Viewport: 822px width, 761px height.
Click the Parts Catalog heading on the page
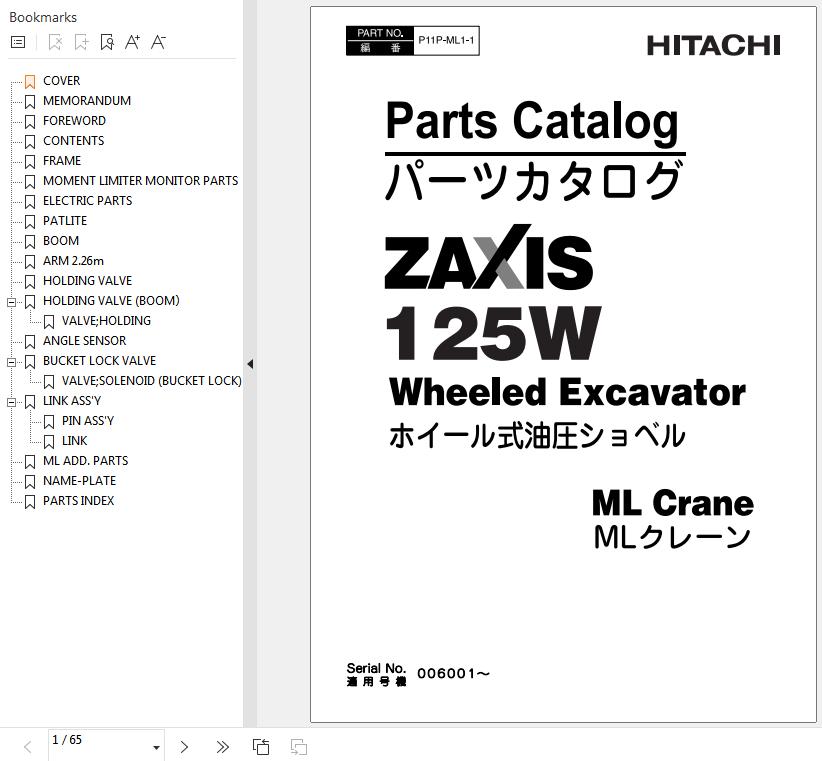(x=533, y=122)
